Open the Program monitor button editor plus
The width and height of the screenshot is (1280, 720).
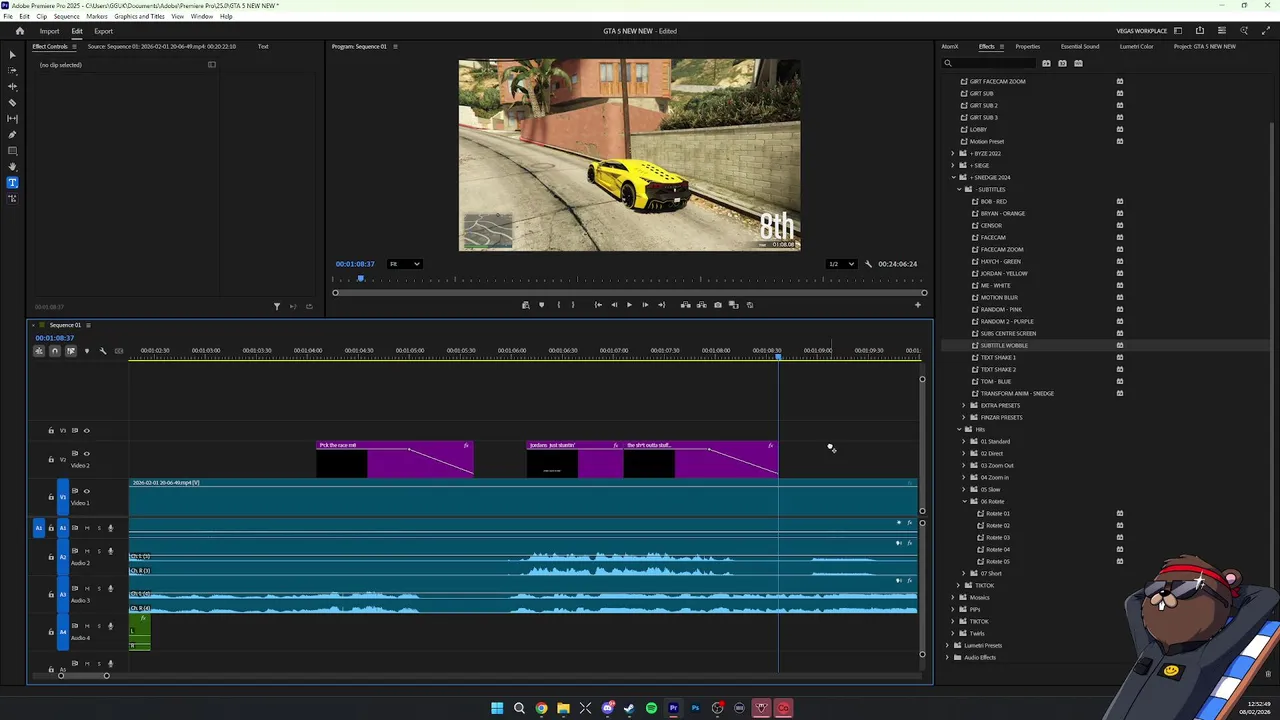point(918,305)
